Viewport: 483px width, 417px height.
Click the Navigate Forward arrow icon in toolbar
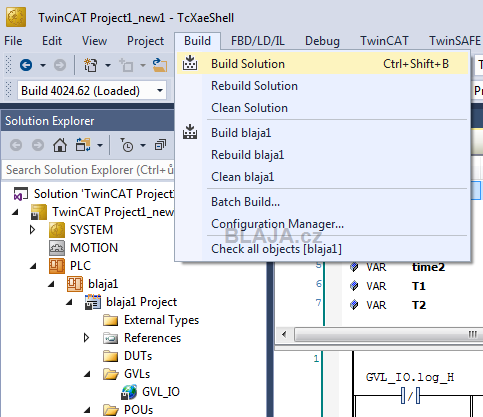click(x=60, y=65)
